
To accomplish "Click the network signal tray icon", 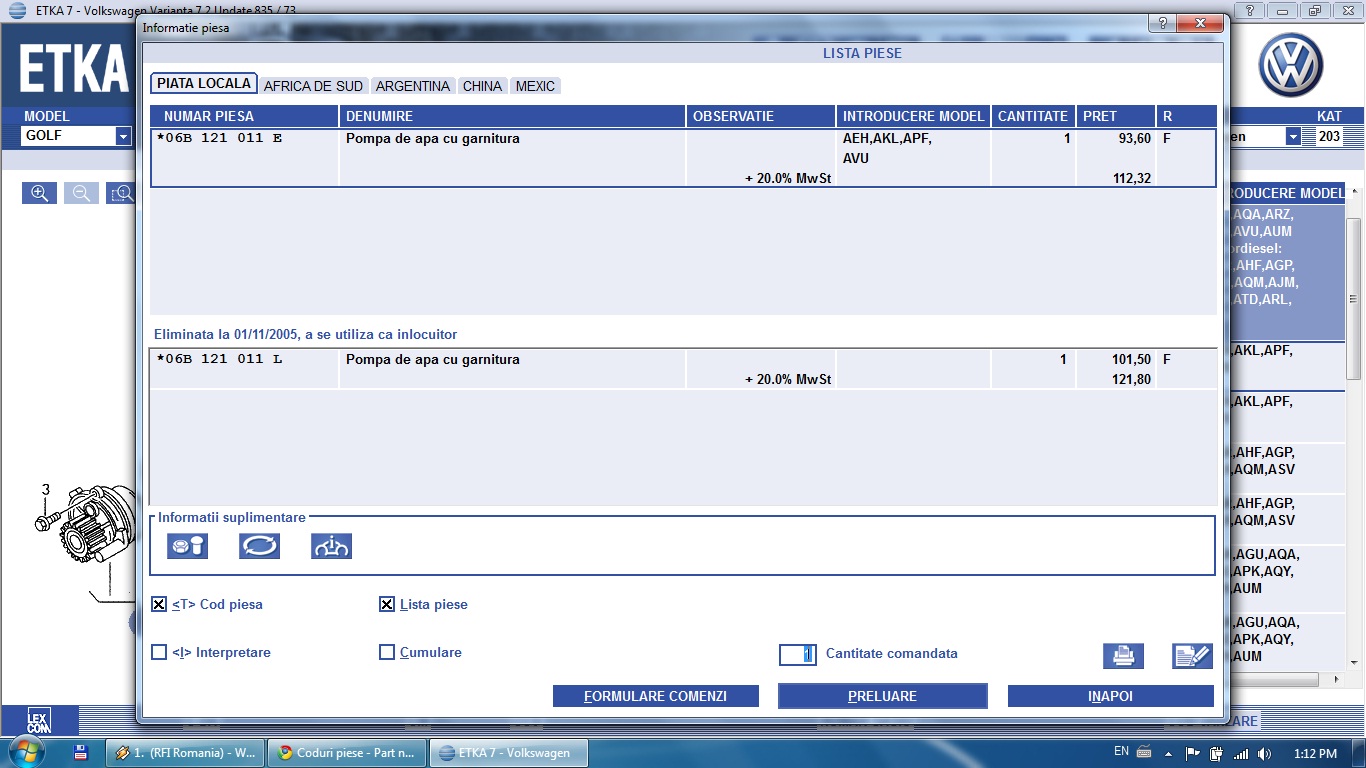I will tap(1240, 753).
